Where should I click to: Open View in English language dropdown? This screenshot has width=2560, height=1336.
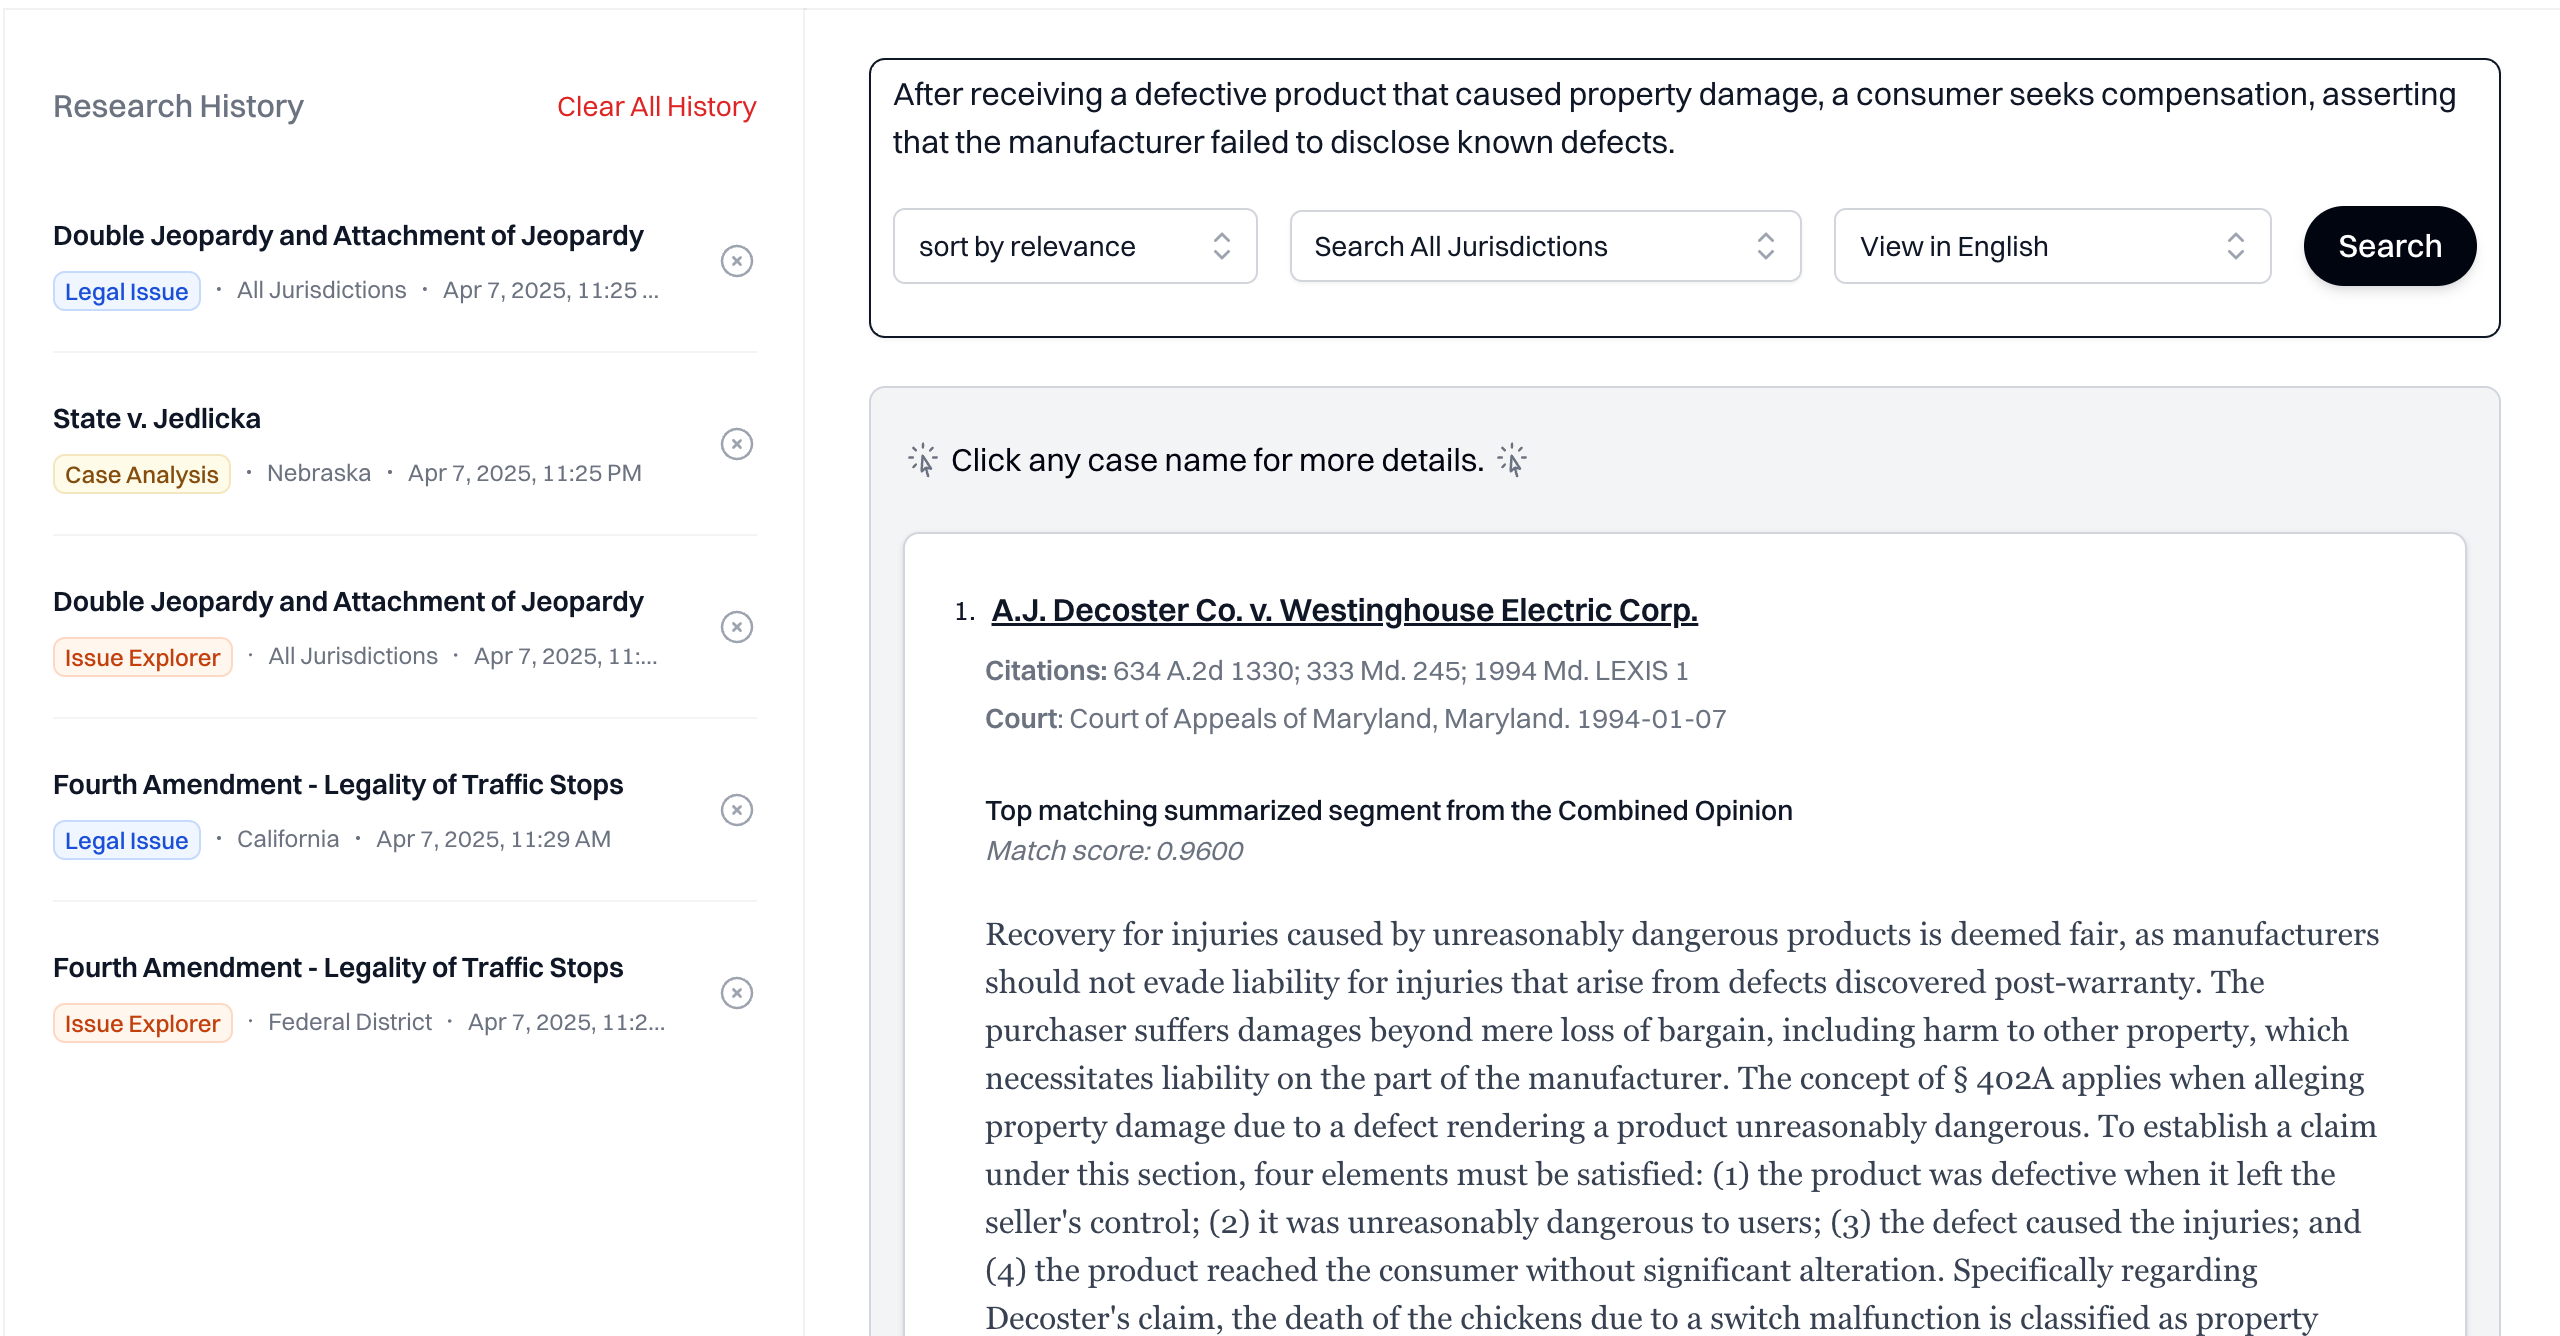point(2051,246)
